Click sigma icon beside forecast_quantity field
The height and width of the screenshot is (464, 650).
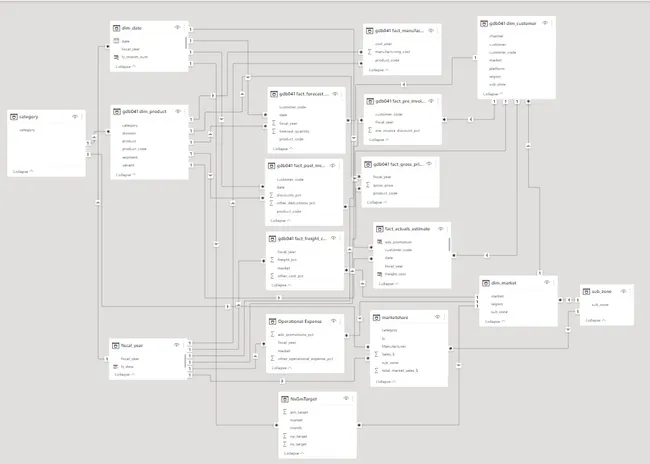274,131
